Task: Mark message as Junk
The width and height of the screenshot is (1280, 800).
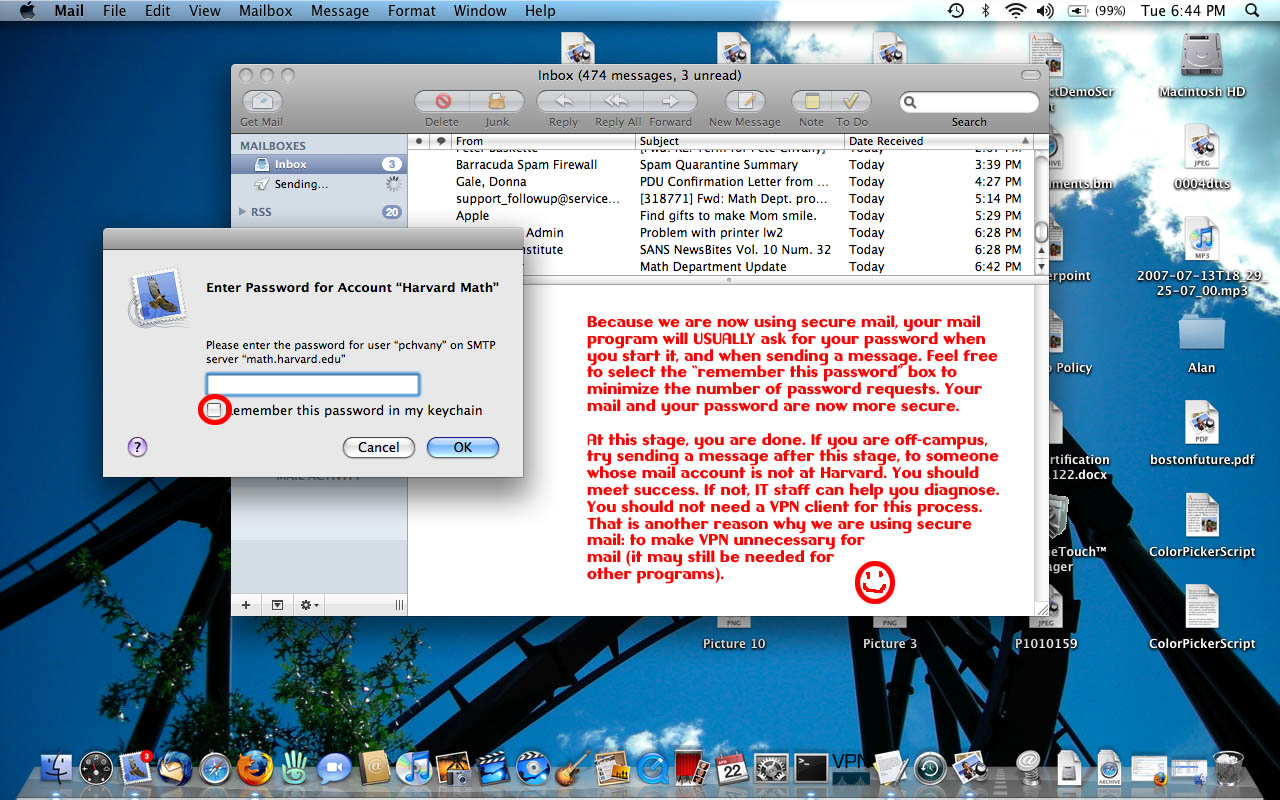Action: click(497, 102)
